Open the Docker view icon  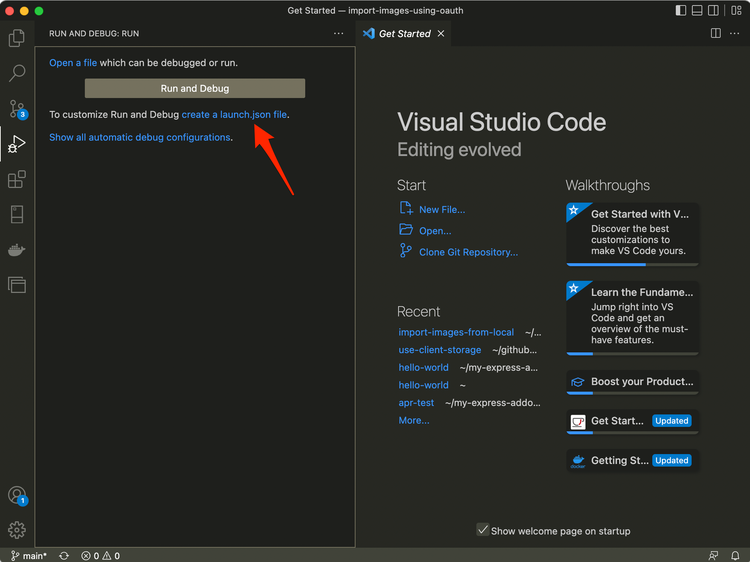click(17, 250)
